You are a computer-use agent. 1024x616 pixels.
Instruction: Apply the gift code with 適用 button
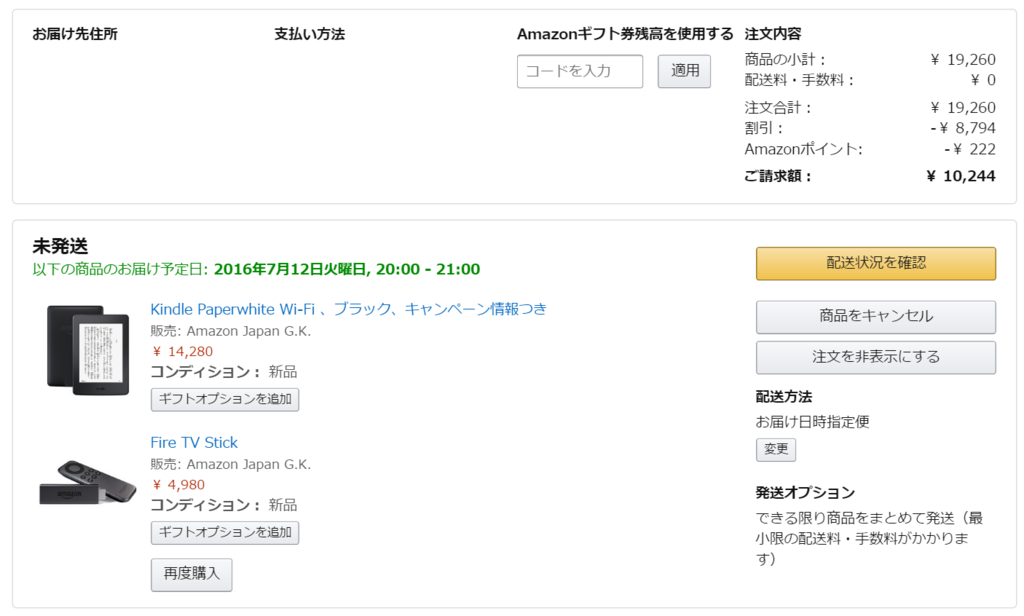(x=684, y=71)
